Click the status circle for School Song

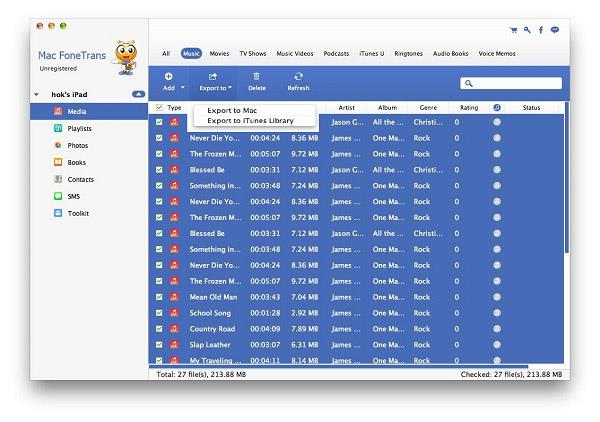click(x=497, y=313)
